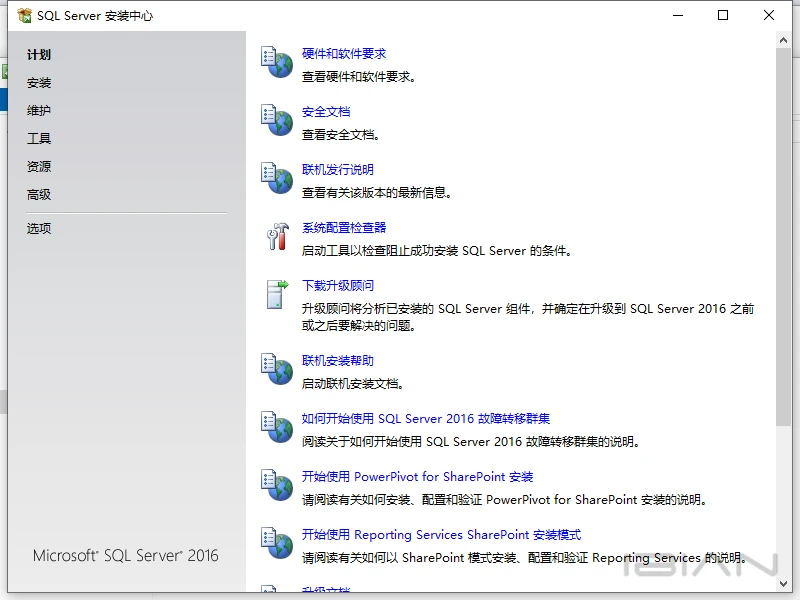Click the text 启动工具以检查阻止成功安装 SQL Server 的条件。
The width and height of the screenshot is (800, 600).
click(437, 251)
